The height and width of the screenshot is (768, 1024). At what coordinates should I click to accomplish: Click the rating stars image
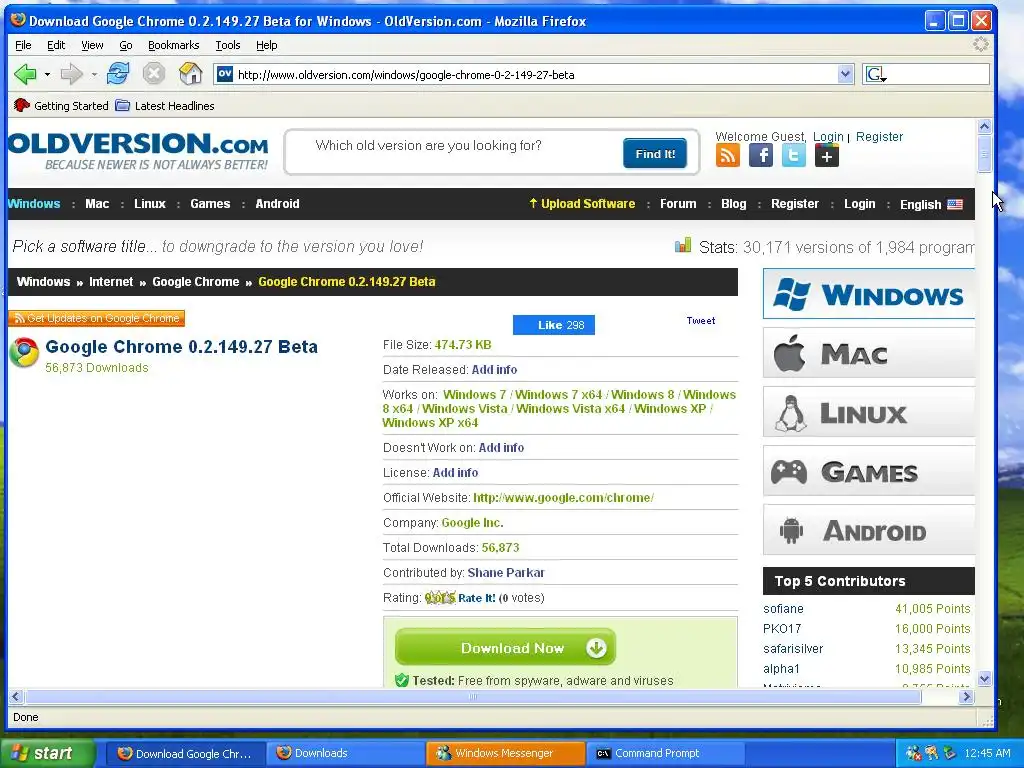[x=440, y=598]
